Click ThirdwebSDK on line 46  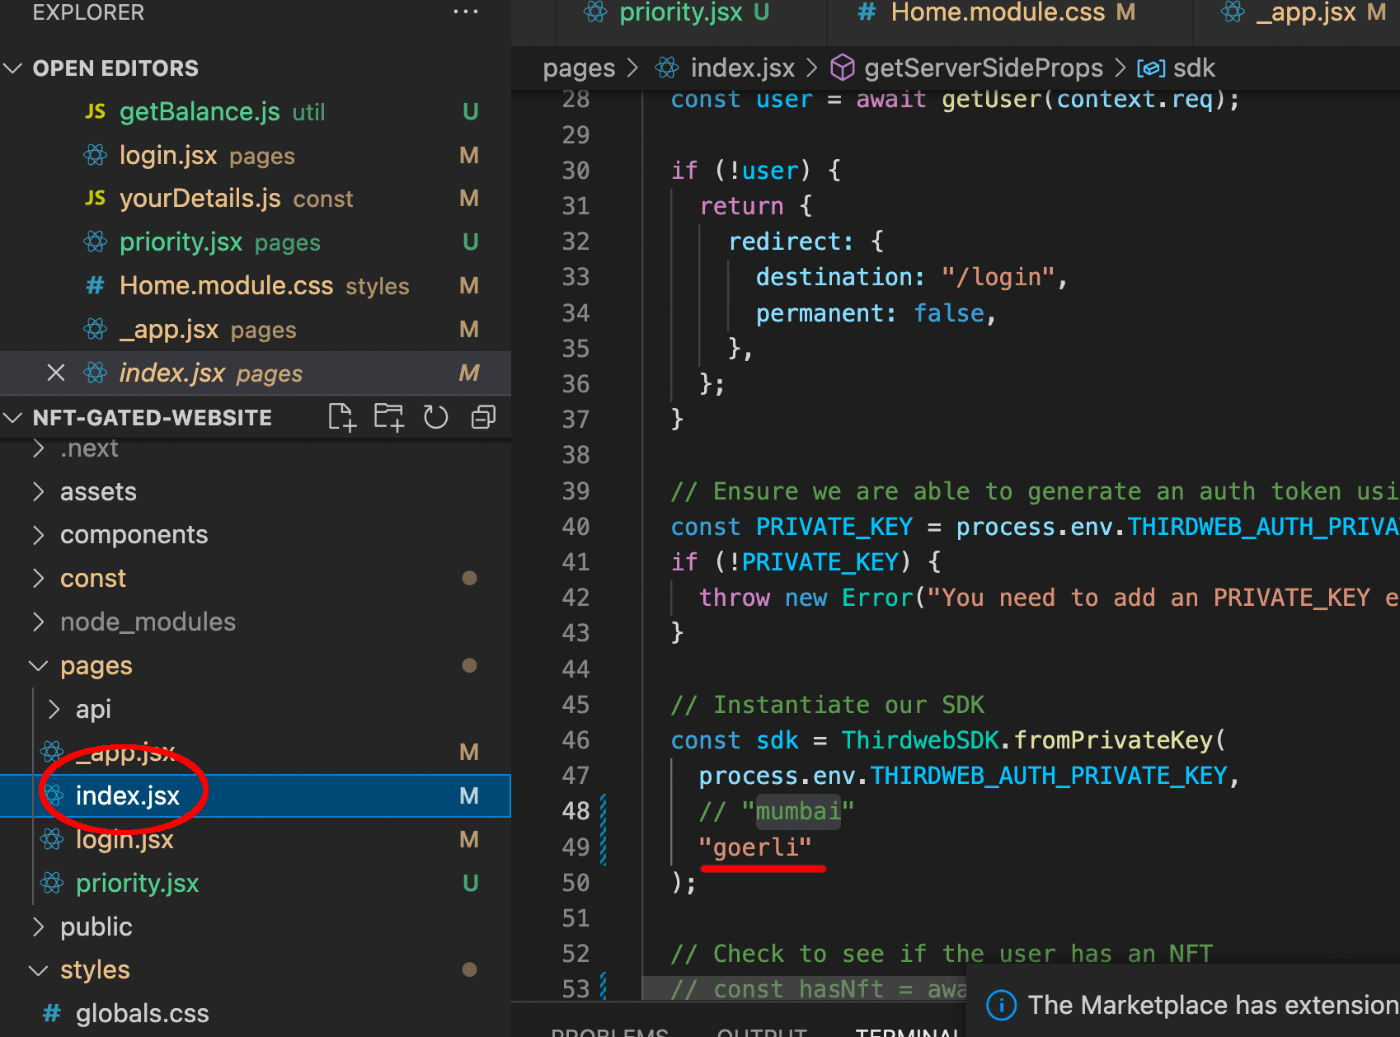tap(920, 740)
